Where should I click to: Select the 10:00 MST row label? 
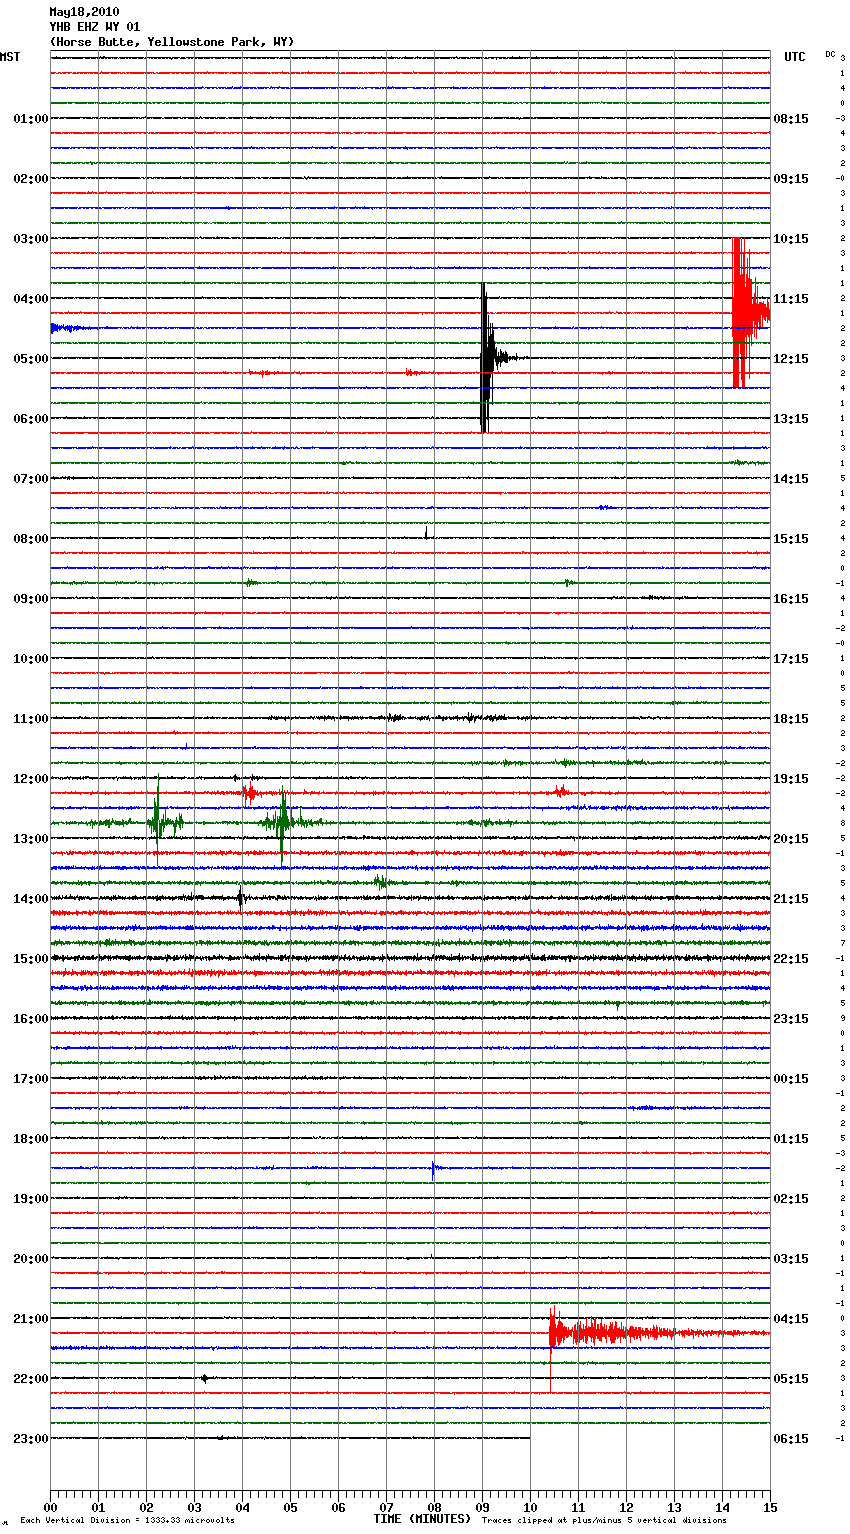click(x=31, y=659)
